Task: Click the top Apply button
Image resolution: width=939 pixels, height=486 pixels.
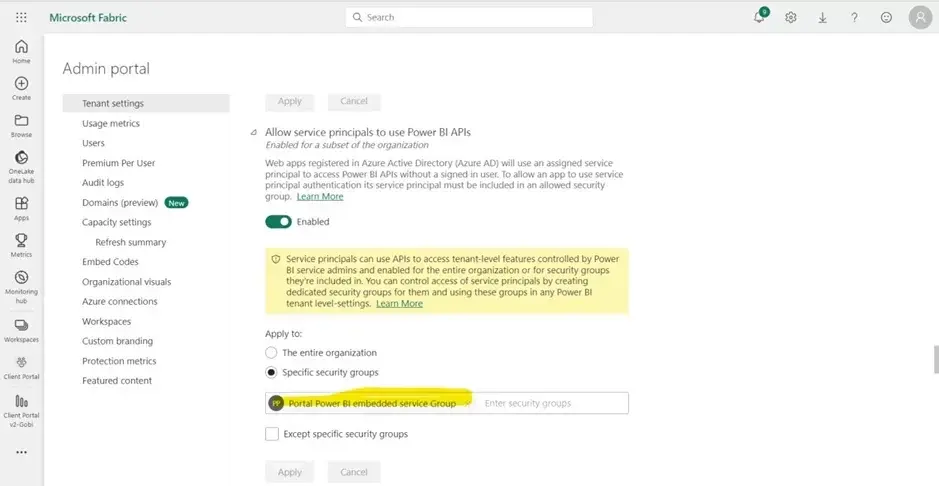Action: point(290,101)
